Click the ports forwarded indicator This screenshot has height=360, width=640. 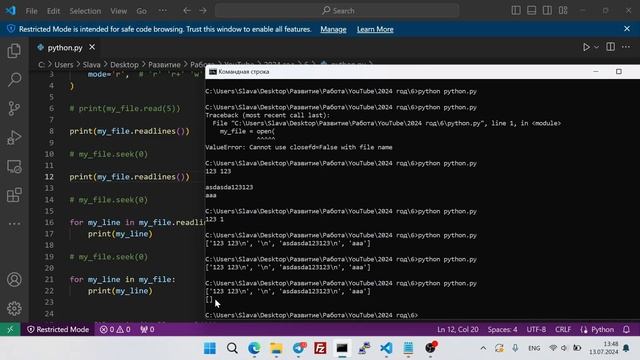pos(147,329)
